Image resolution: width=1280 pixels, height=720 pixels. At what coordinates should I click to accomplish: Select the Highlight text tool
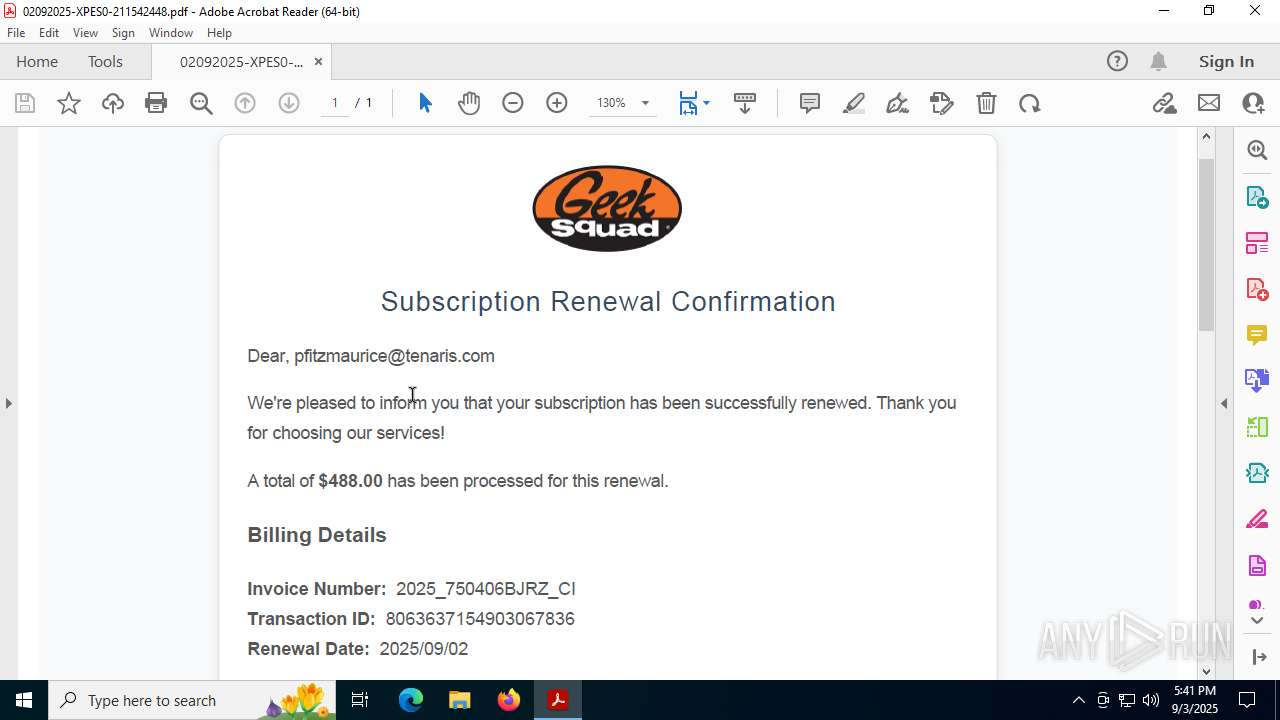pos(854,103)
